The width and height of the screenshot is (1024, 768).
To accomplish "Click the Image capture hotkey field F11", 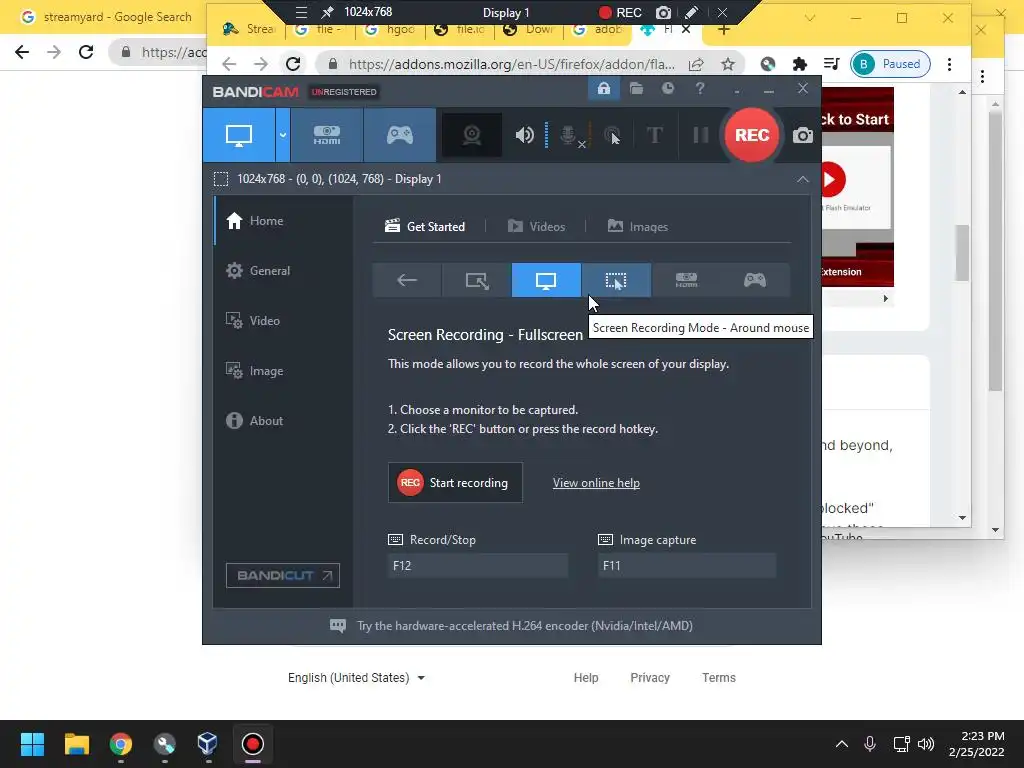I will [x=687, y=566].
